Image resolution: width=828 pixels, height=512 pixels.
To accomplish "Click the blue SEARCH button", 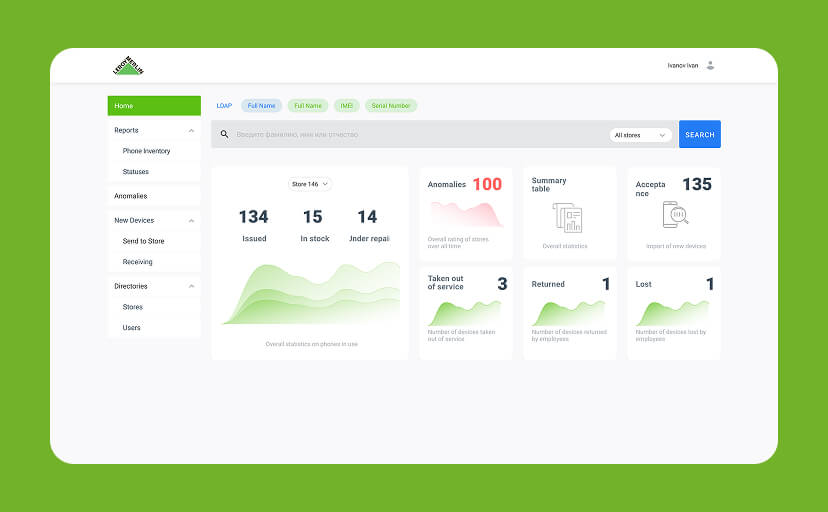I will point(699,134).
